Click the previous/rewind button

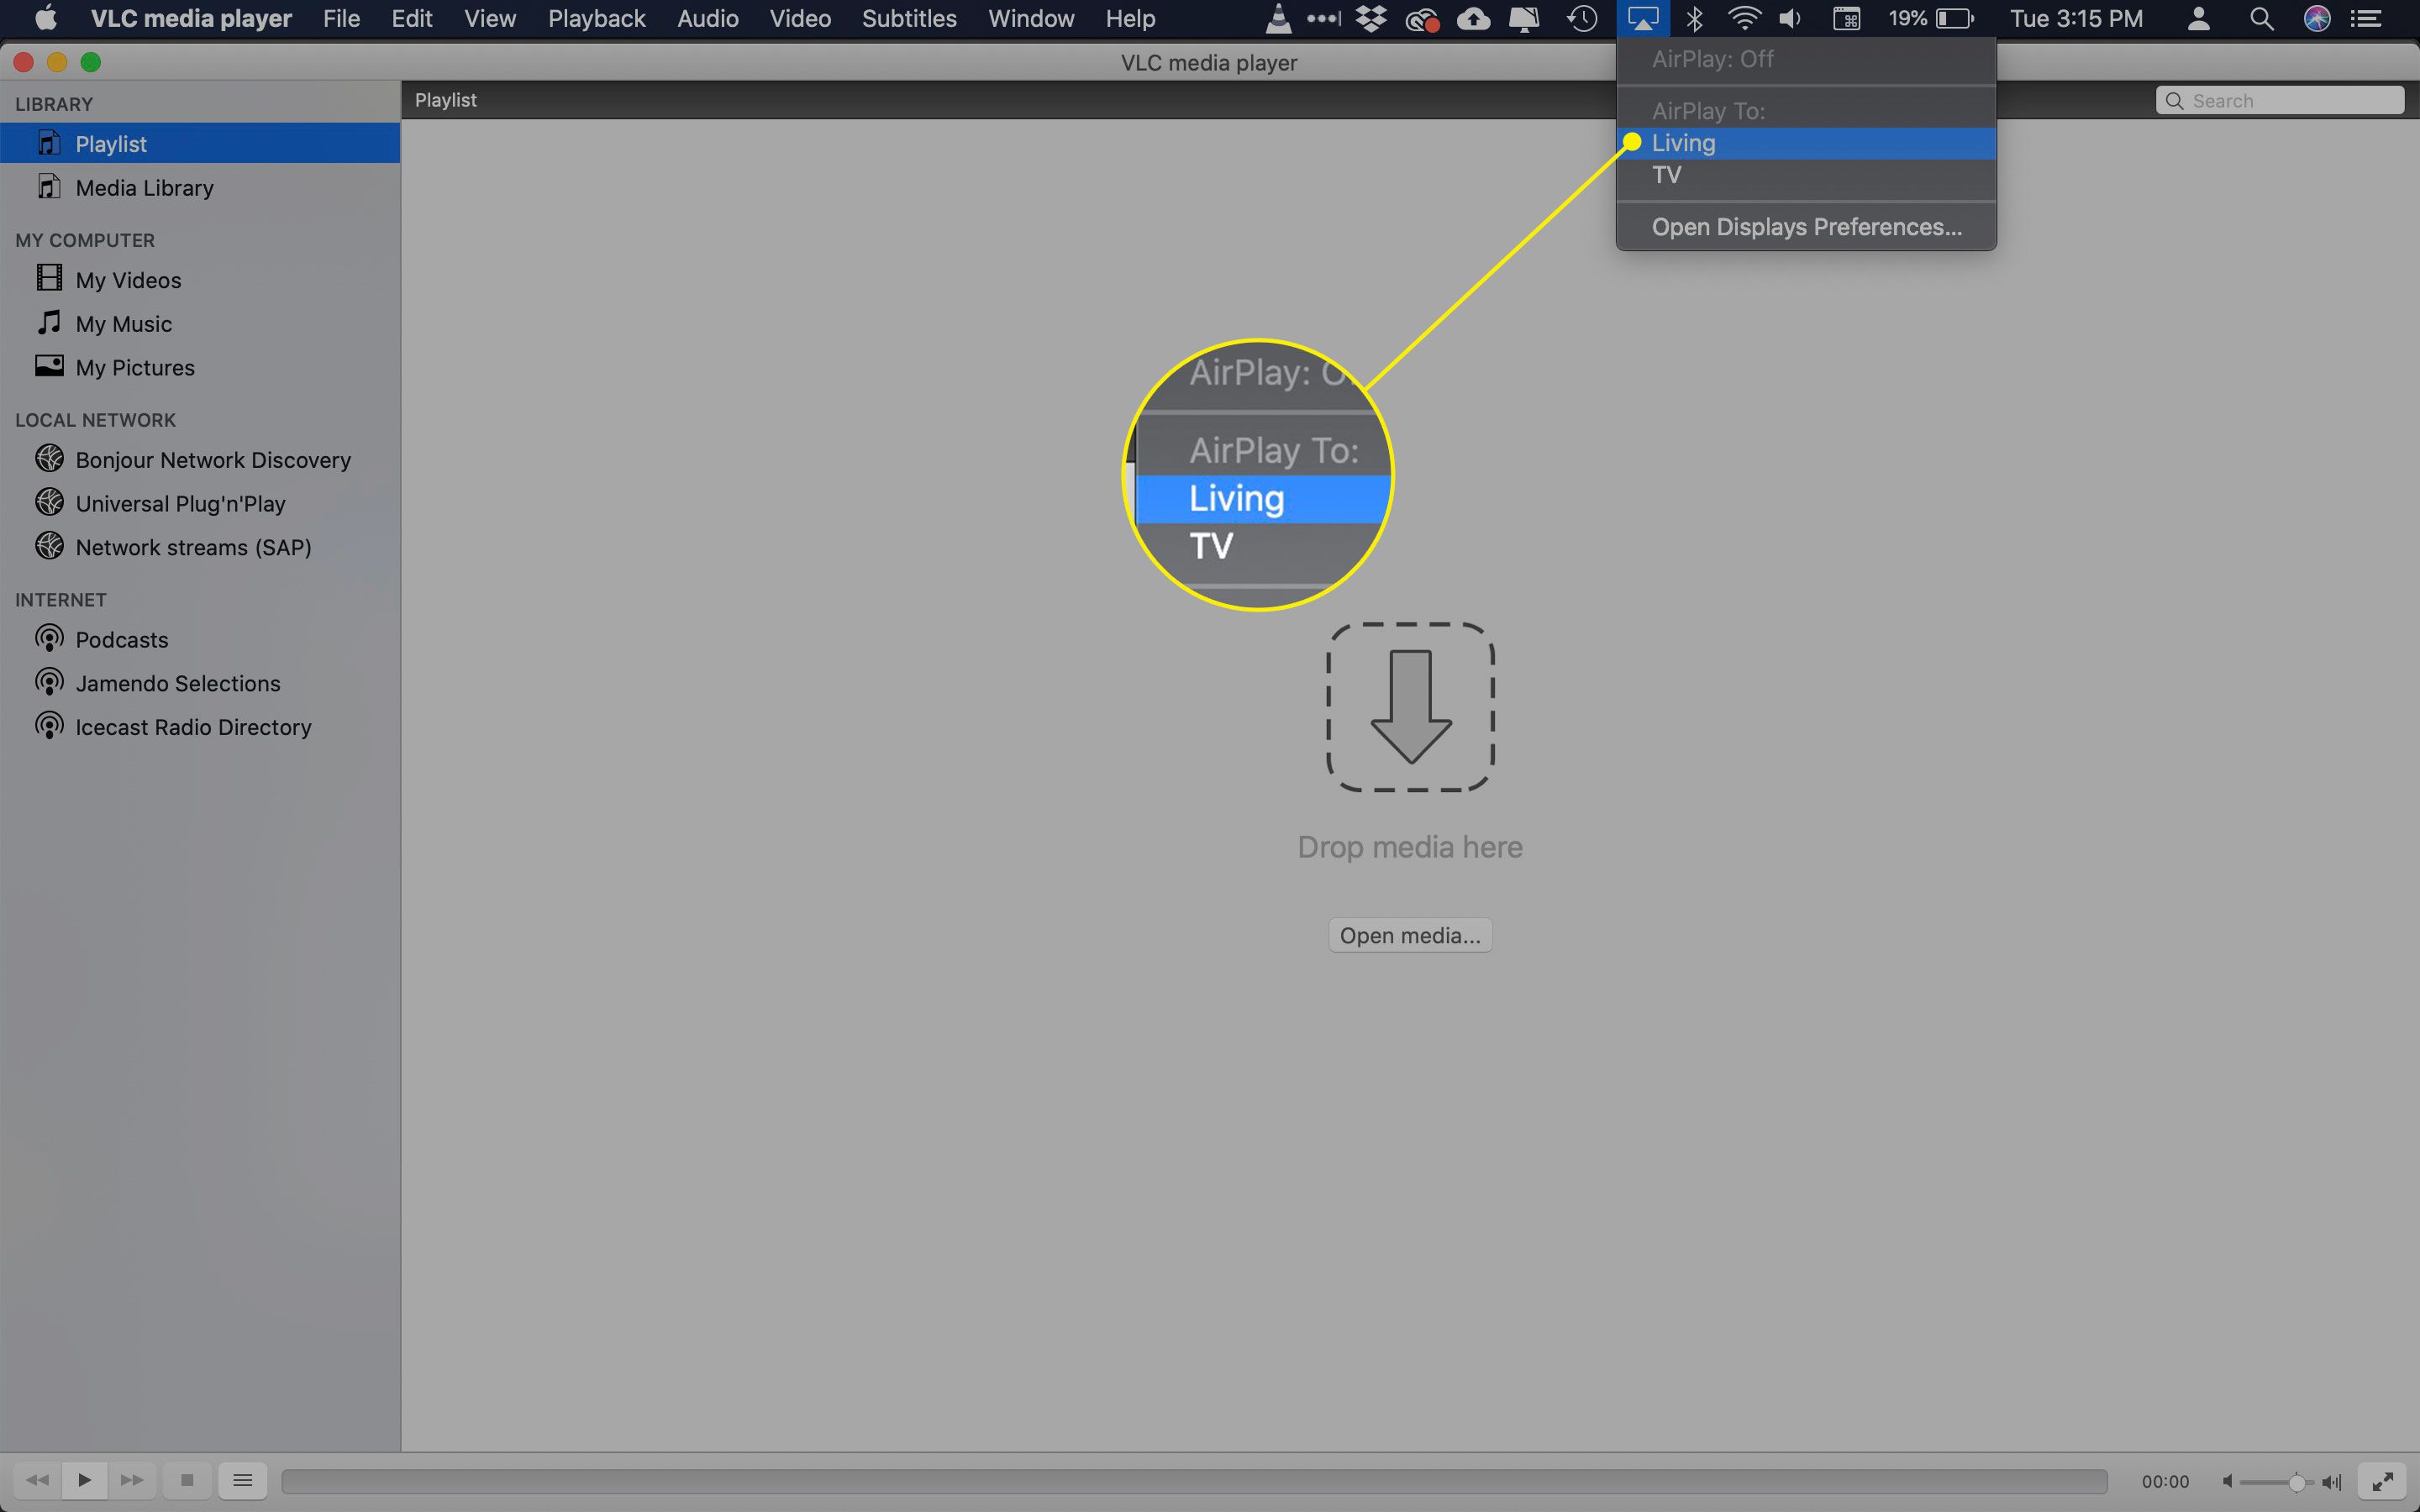38,1480
